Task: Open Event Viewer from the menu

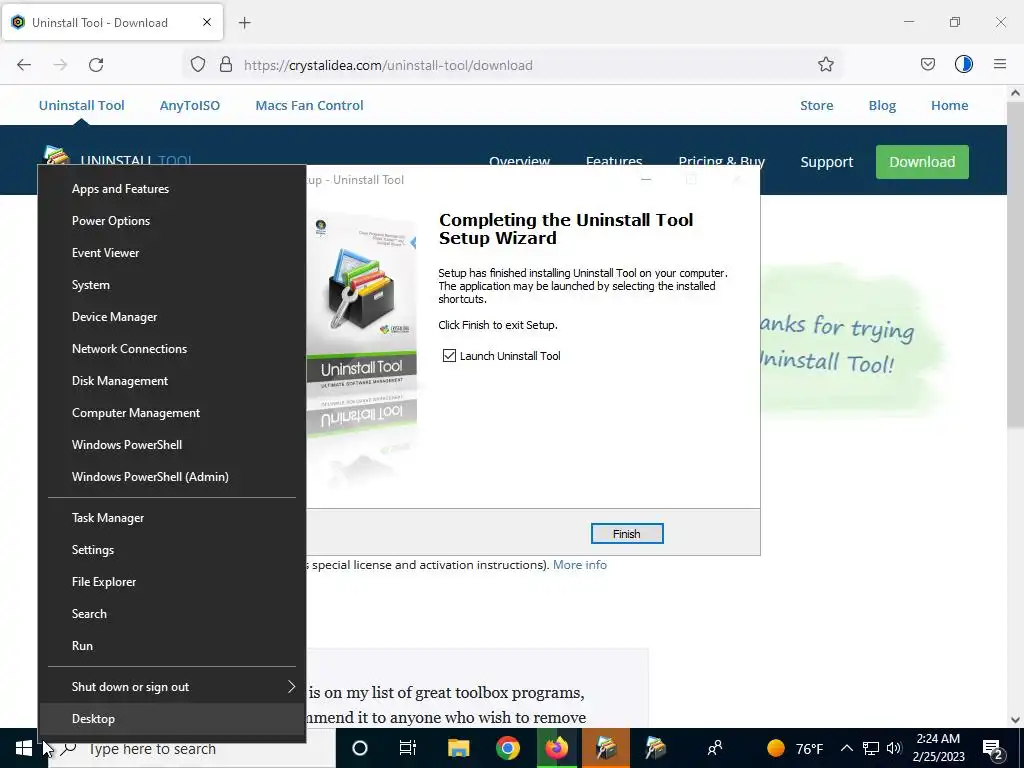Action: [172, 253]
